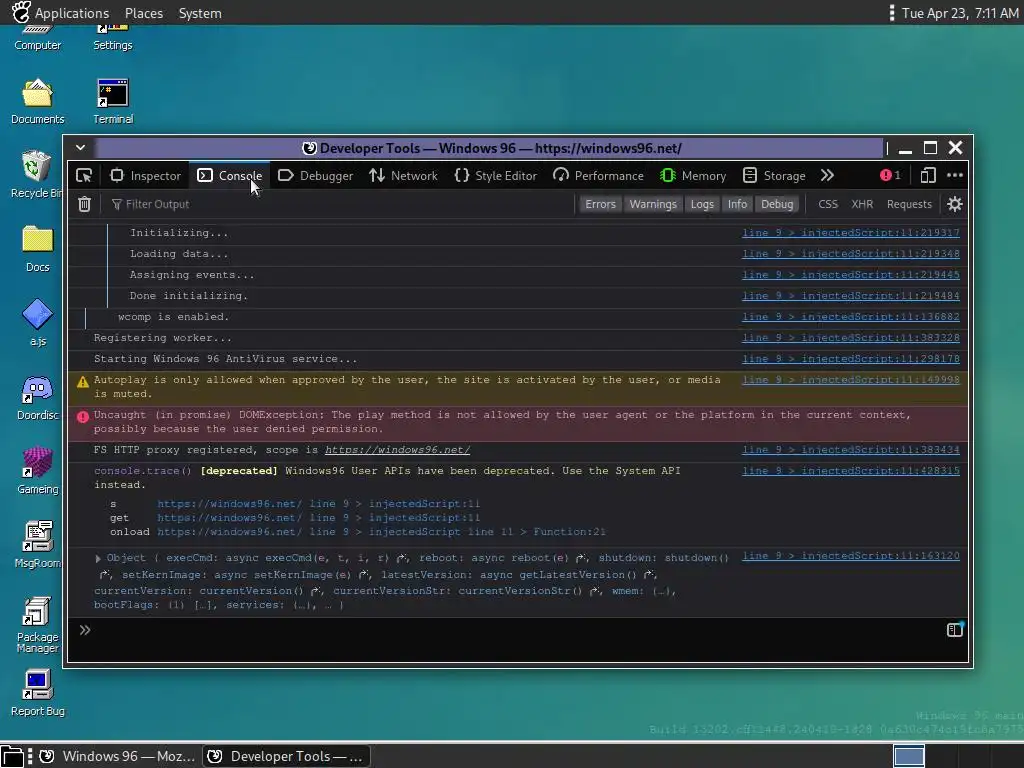Open the Memory tab
Image resolution: width=1024 pixels, height=768 pixels.
[x=693, y=175]
